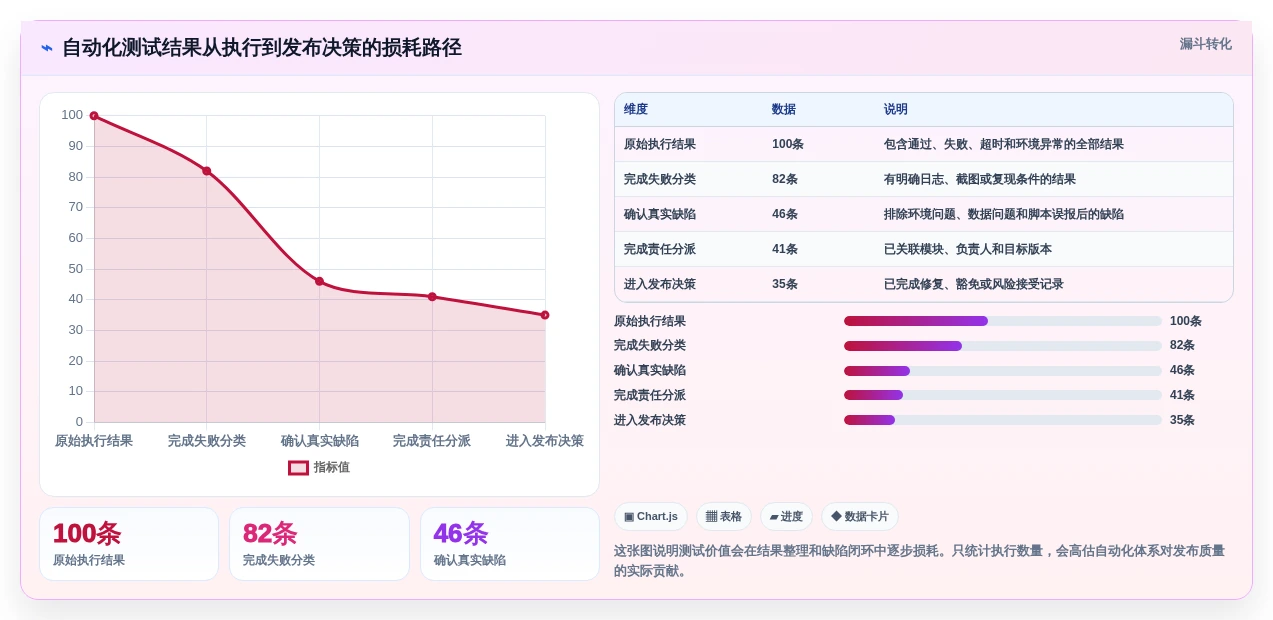Click description 包含通过、失败、超时和环境异常的全部结果

[x=1004, y=144]
